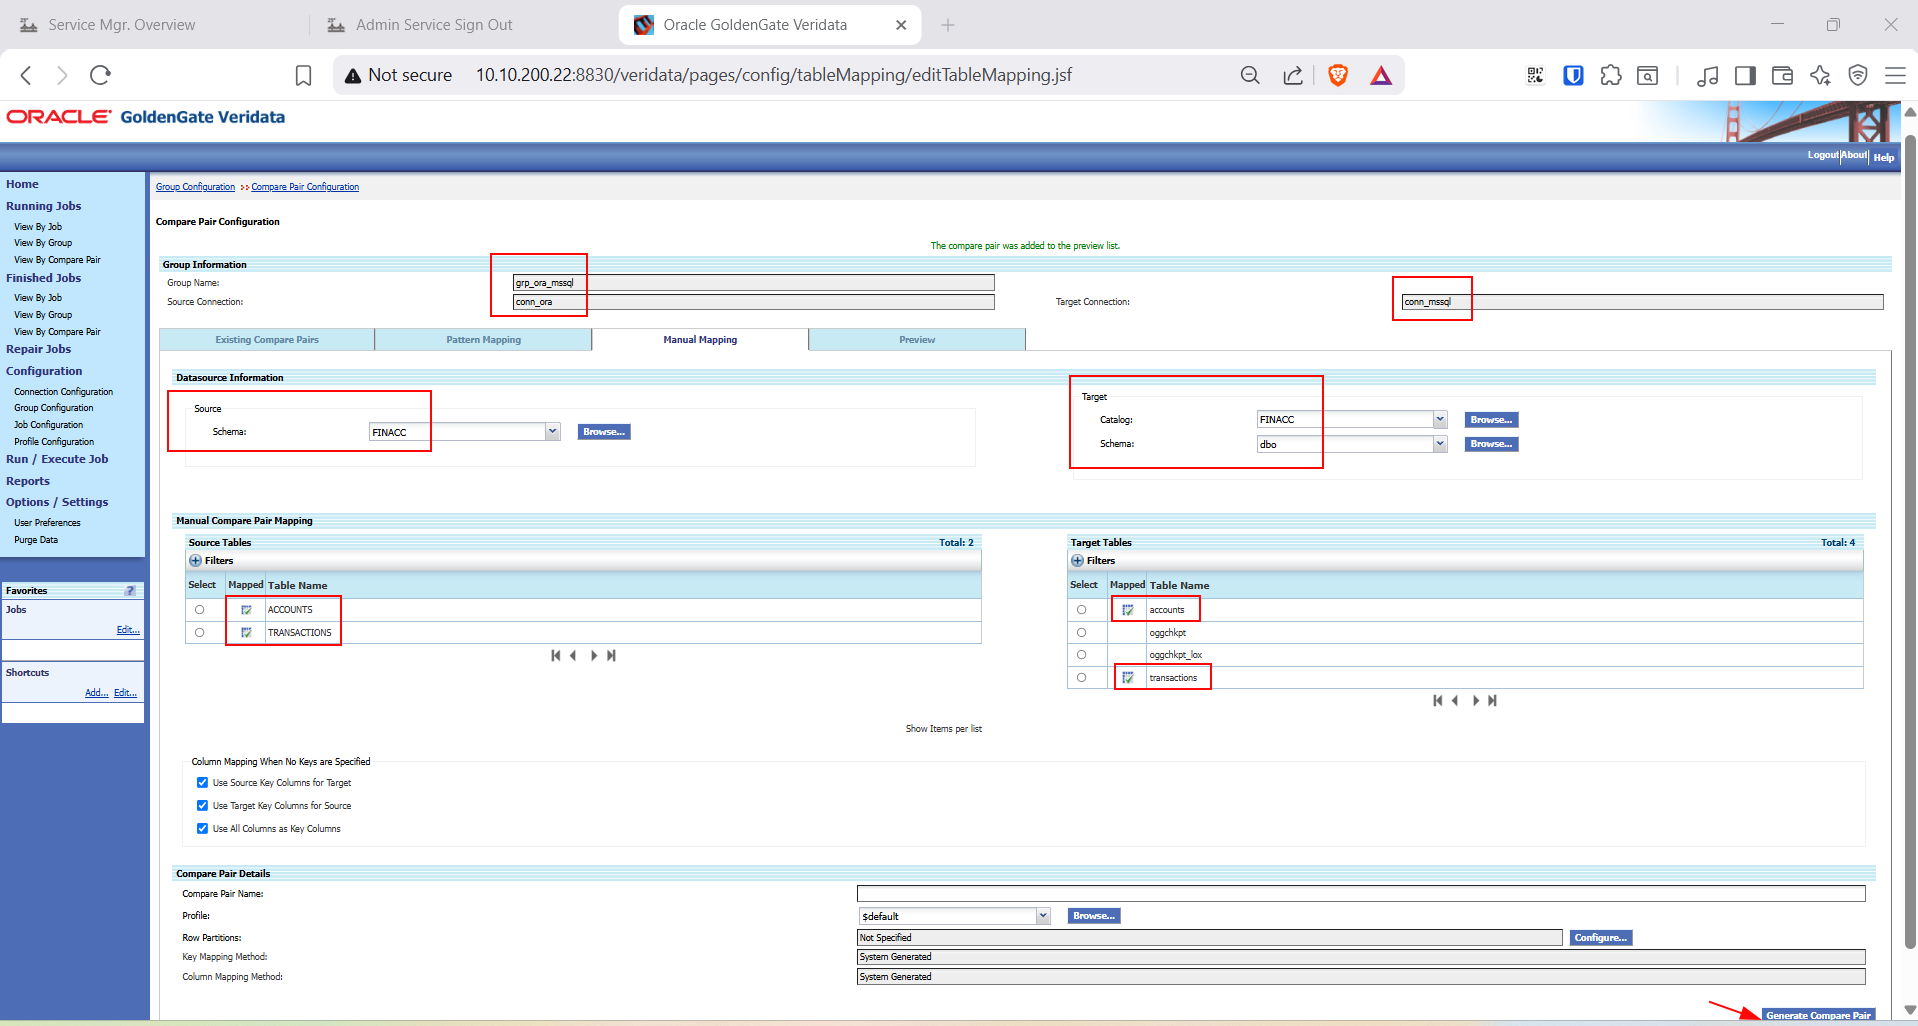Viewport: 1918px width, 1026px height.
Task: Open the Favorites help icon
Action: pyautogui.click(x=130, y=591)
